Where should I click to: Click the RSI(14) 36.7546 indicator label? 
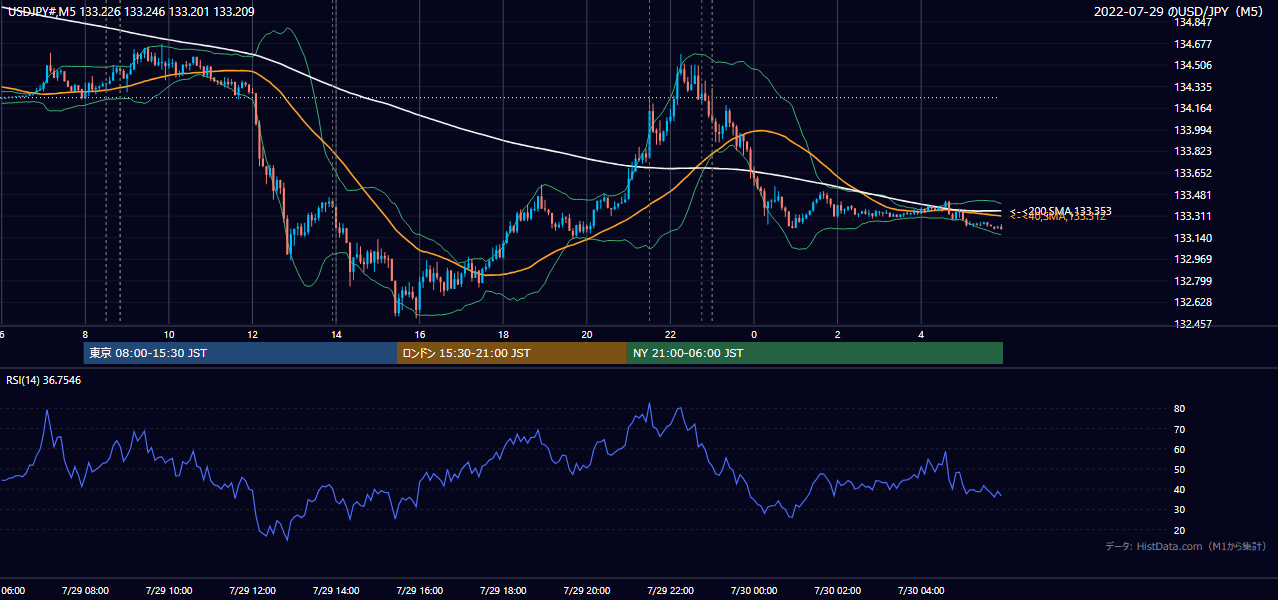point(44,380)
